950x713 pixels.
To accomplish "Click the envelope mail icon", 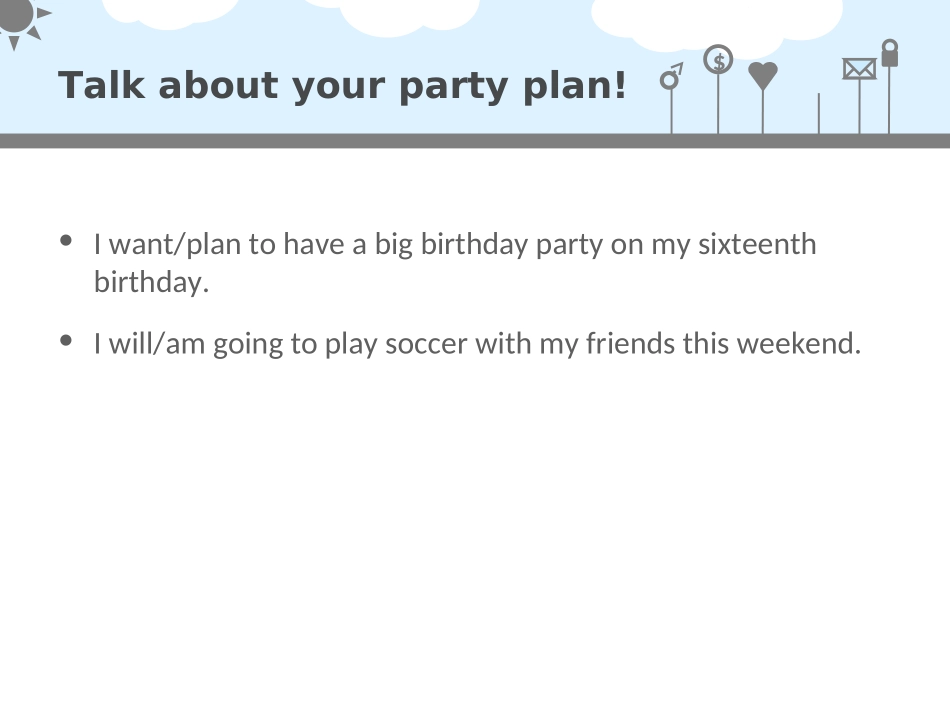I will tap(859, 69).
